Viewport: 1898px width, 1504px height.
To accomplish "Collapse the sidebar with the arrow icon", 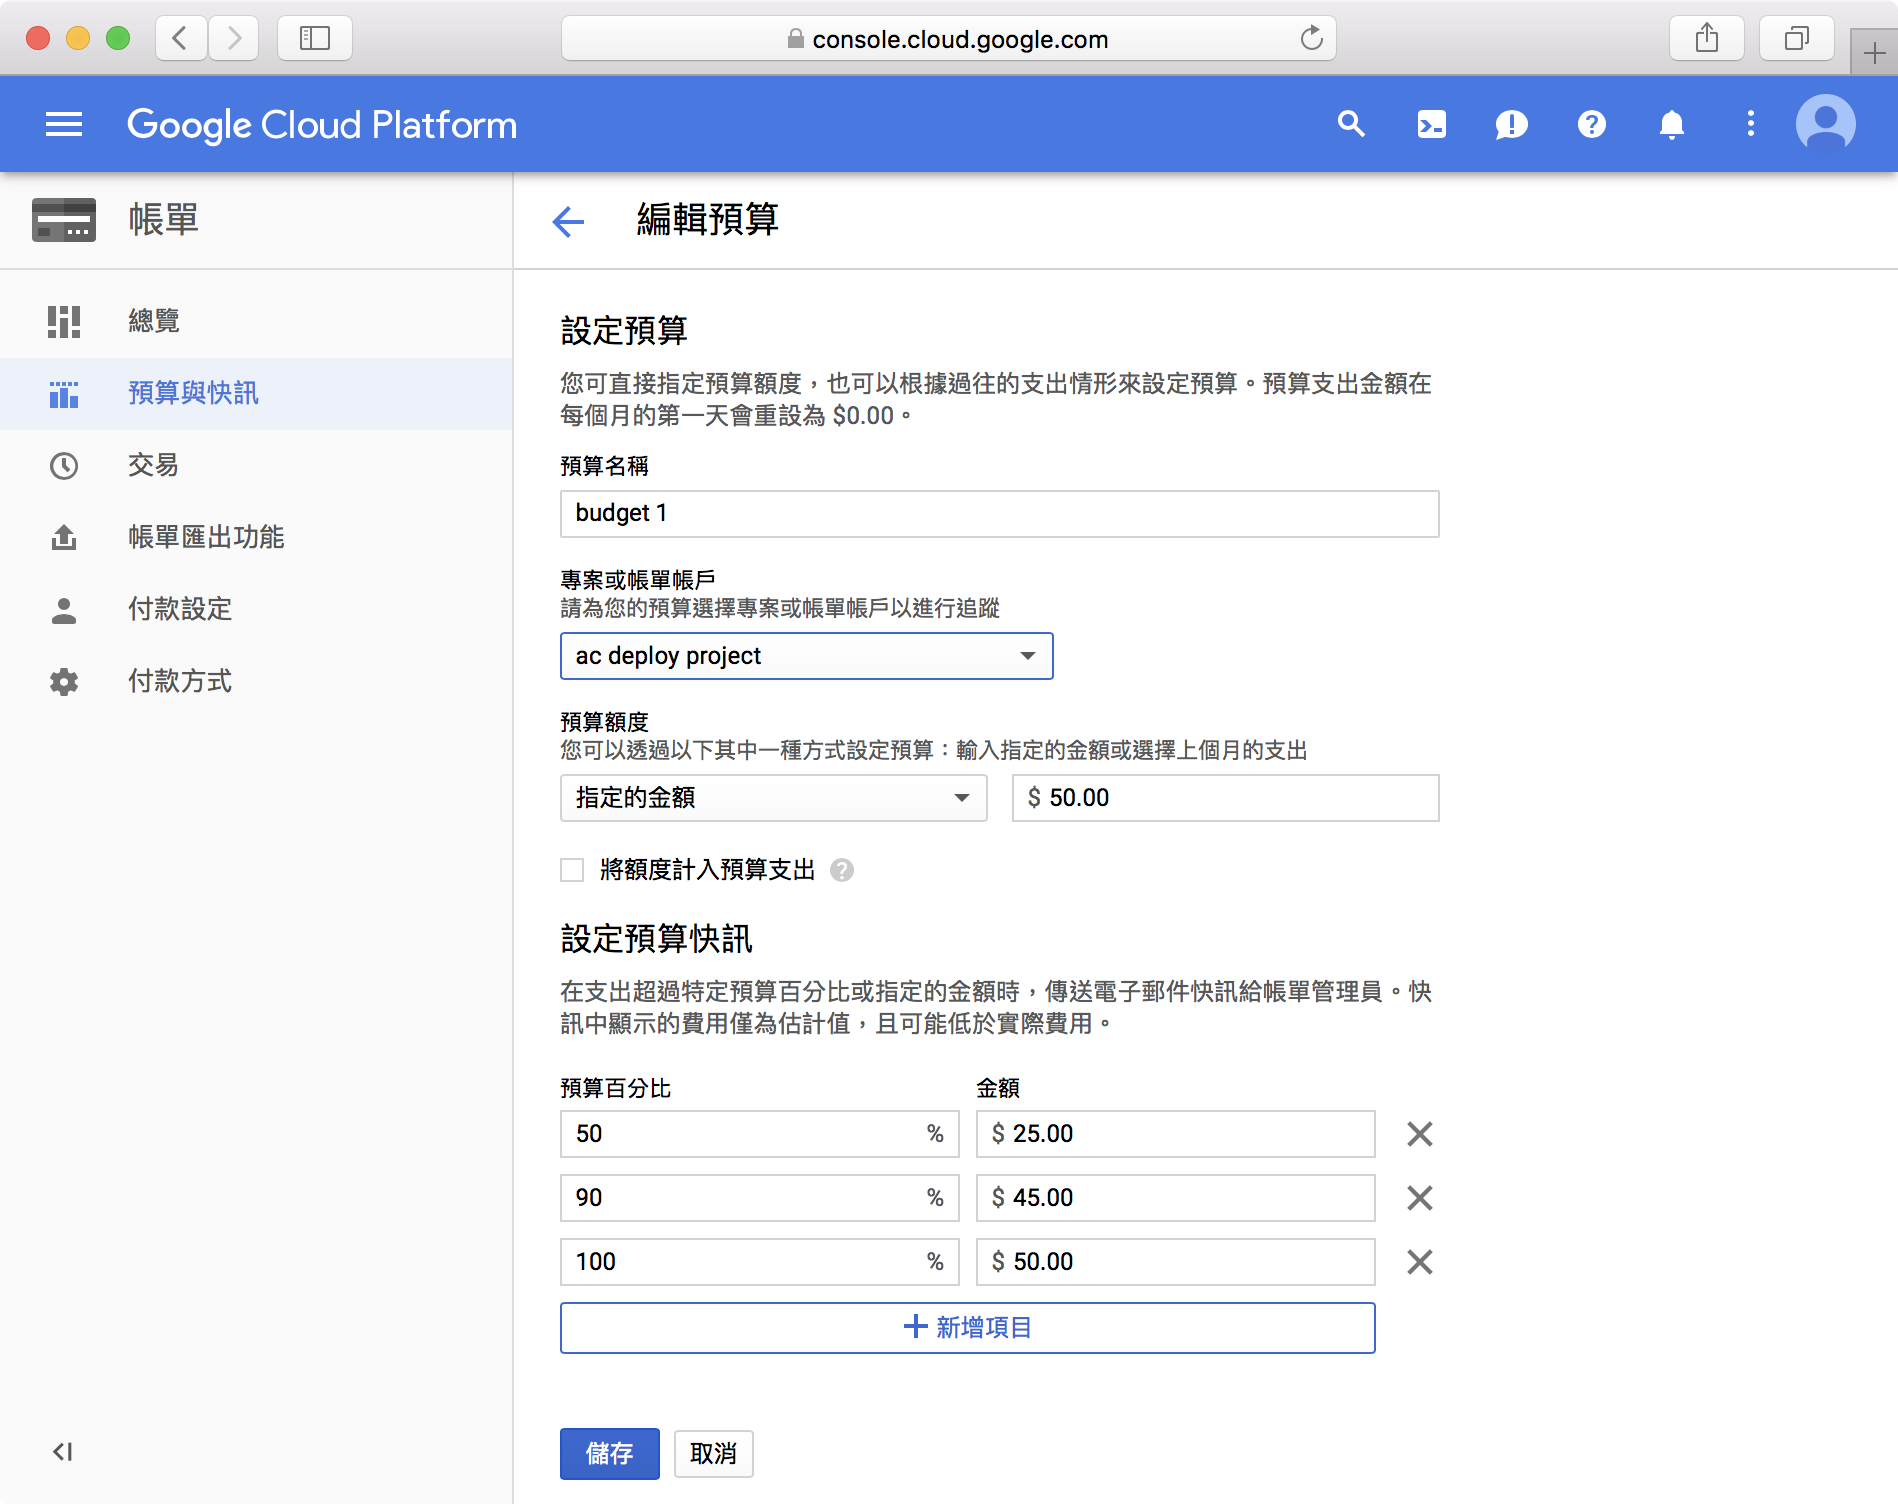I will 63,1452.
